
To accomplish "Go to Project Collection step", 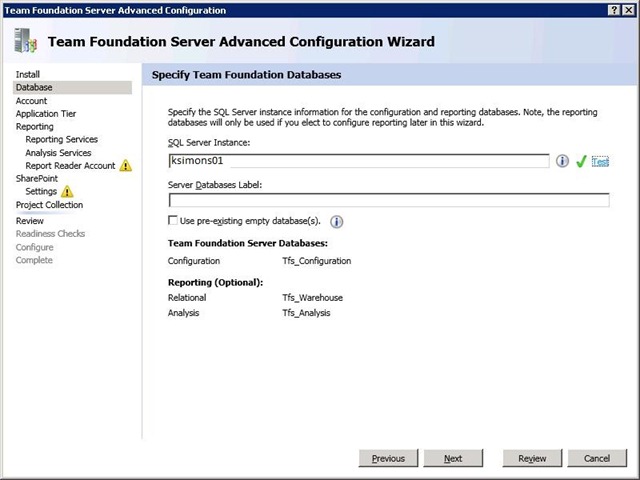I will tap(49, 204).
